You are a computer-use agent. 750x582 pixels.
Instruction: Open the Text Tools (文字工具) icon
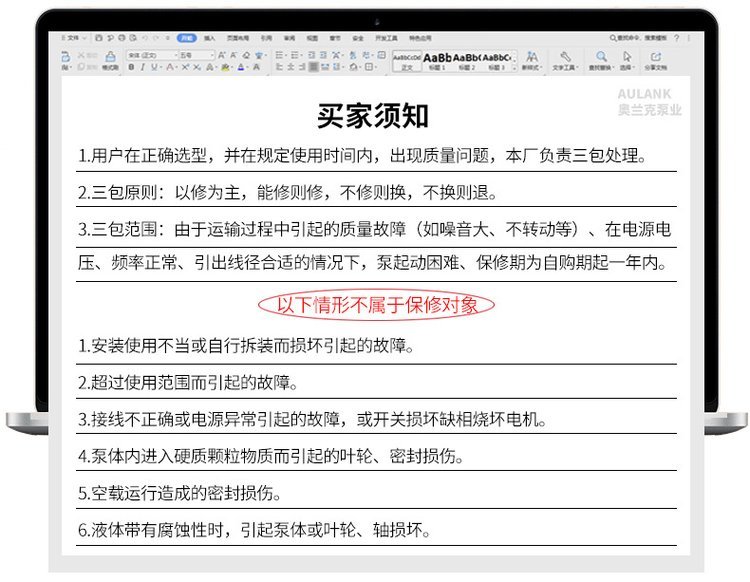[x=565, y=61]
